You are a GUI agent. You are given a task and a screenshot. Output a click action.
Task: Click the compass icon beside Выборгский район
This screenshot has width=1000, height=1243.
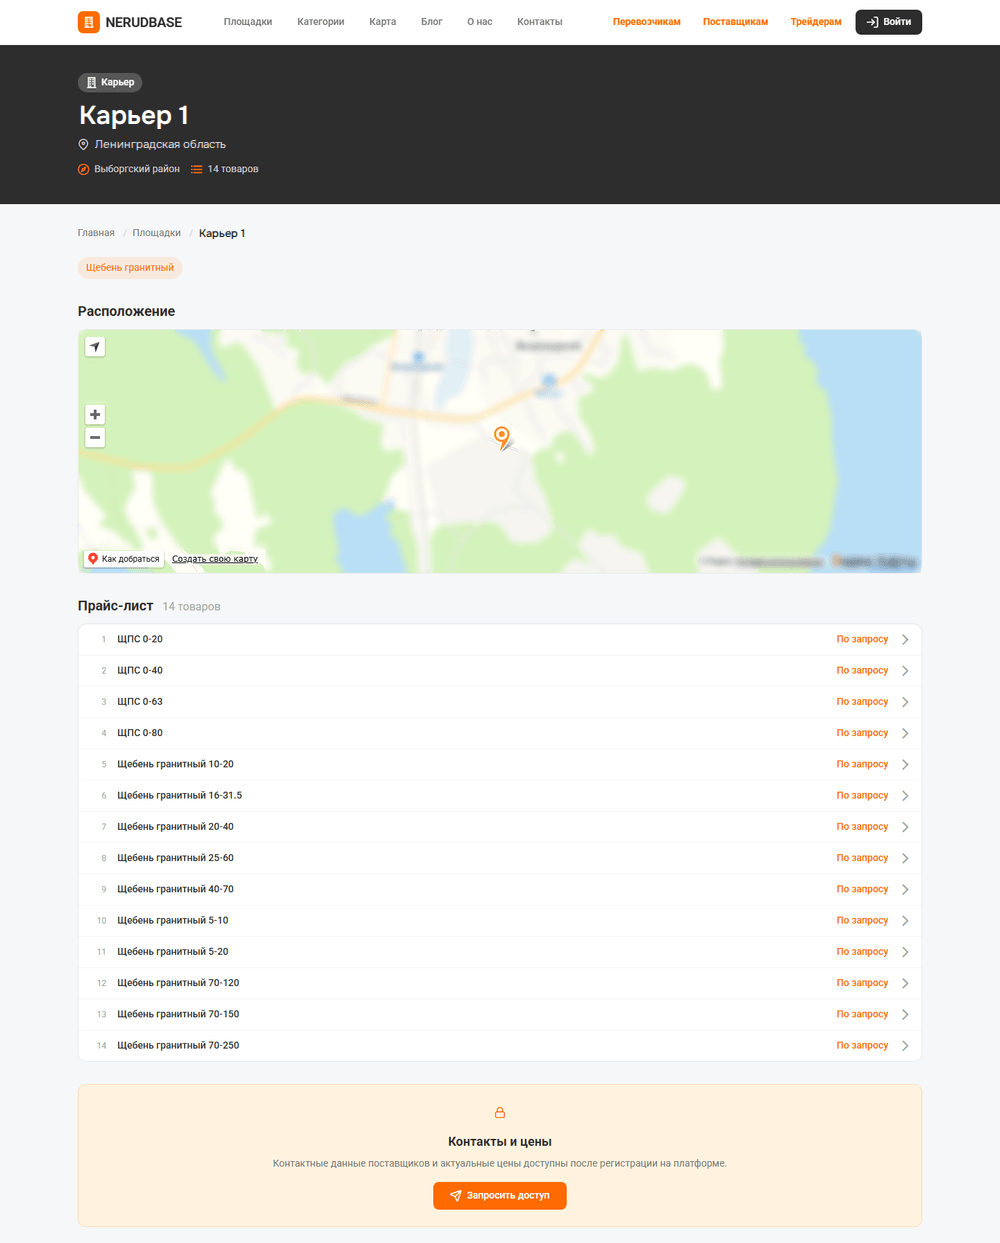(x=84, y=169)
